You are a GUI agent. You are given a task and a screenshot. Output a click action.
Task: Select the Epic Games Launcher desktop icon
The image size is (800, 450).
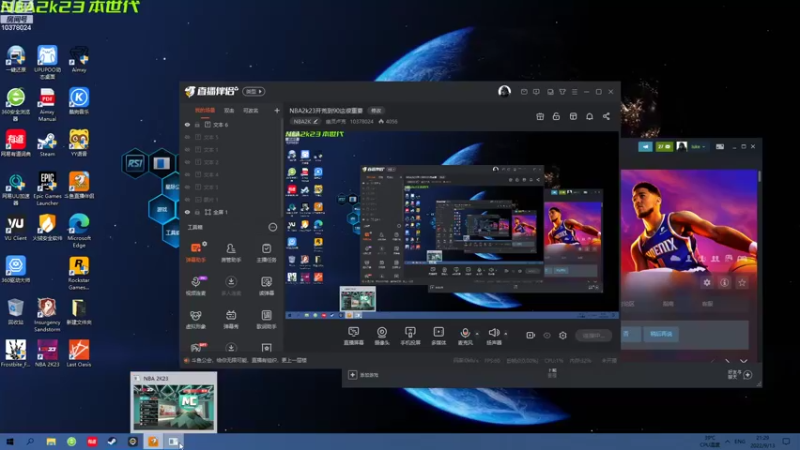[x=47, y=189]
